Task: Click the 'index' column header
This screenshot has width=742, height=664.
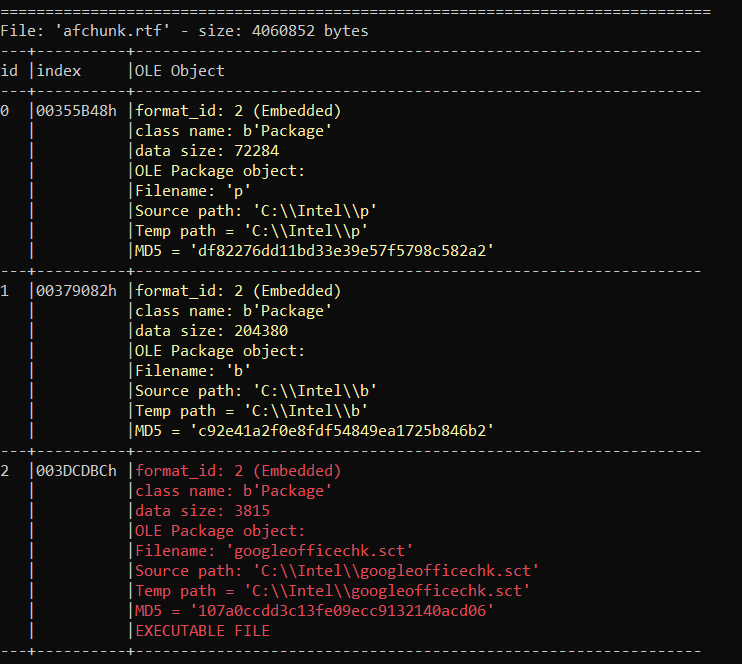Action: click(59, 71)
